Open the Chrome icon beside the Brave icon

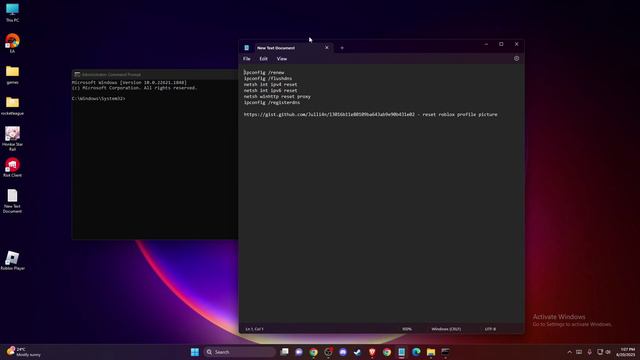point(387,352)
